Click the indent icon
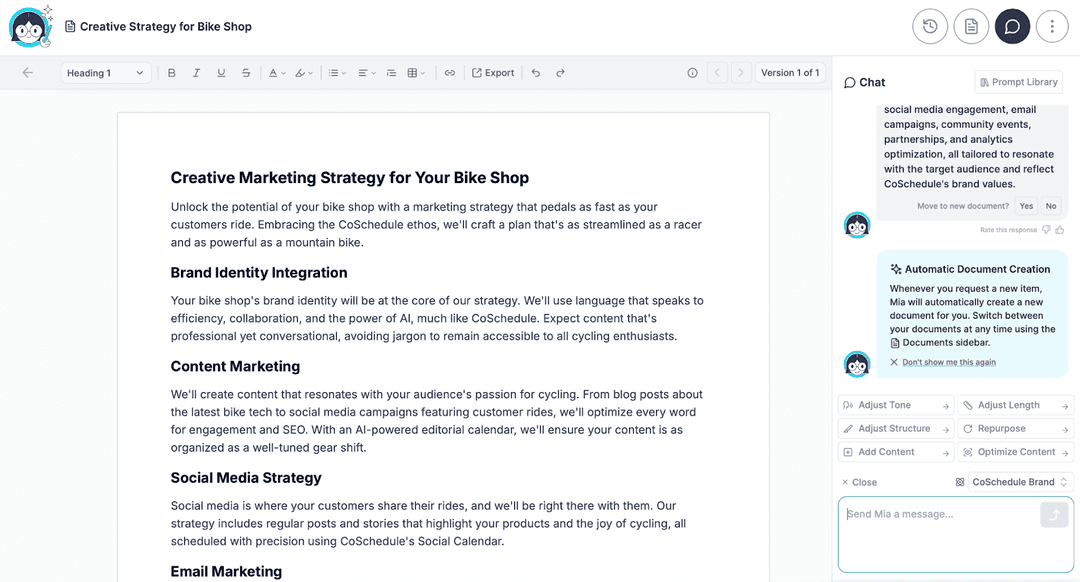 (391, 72)
